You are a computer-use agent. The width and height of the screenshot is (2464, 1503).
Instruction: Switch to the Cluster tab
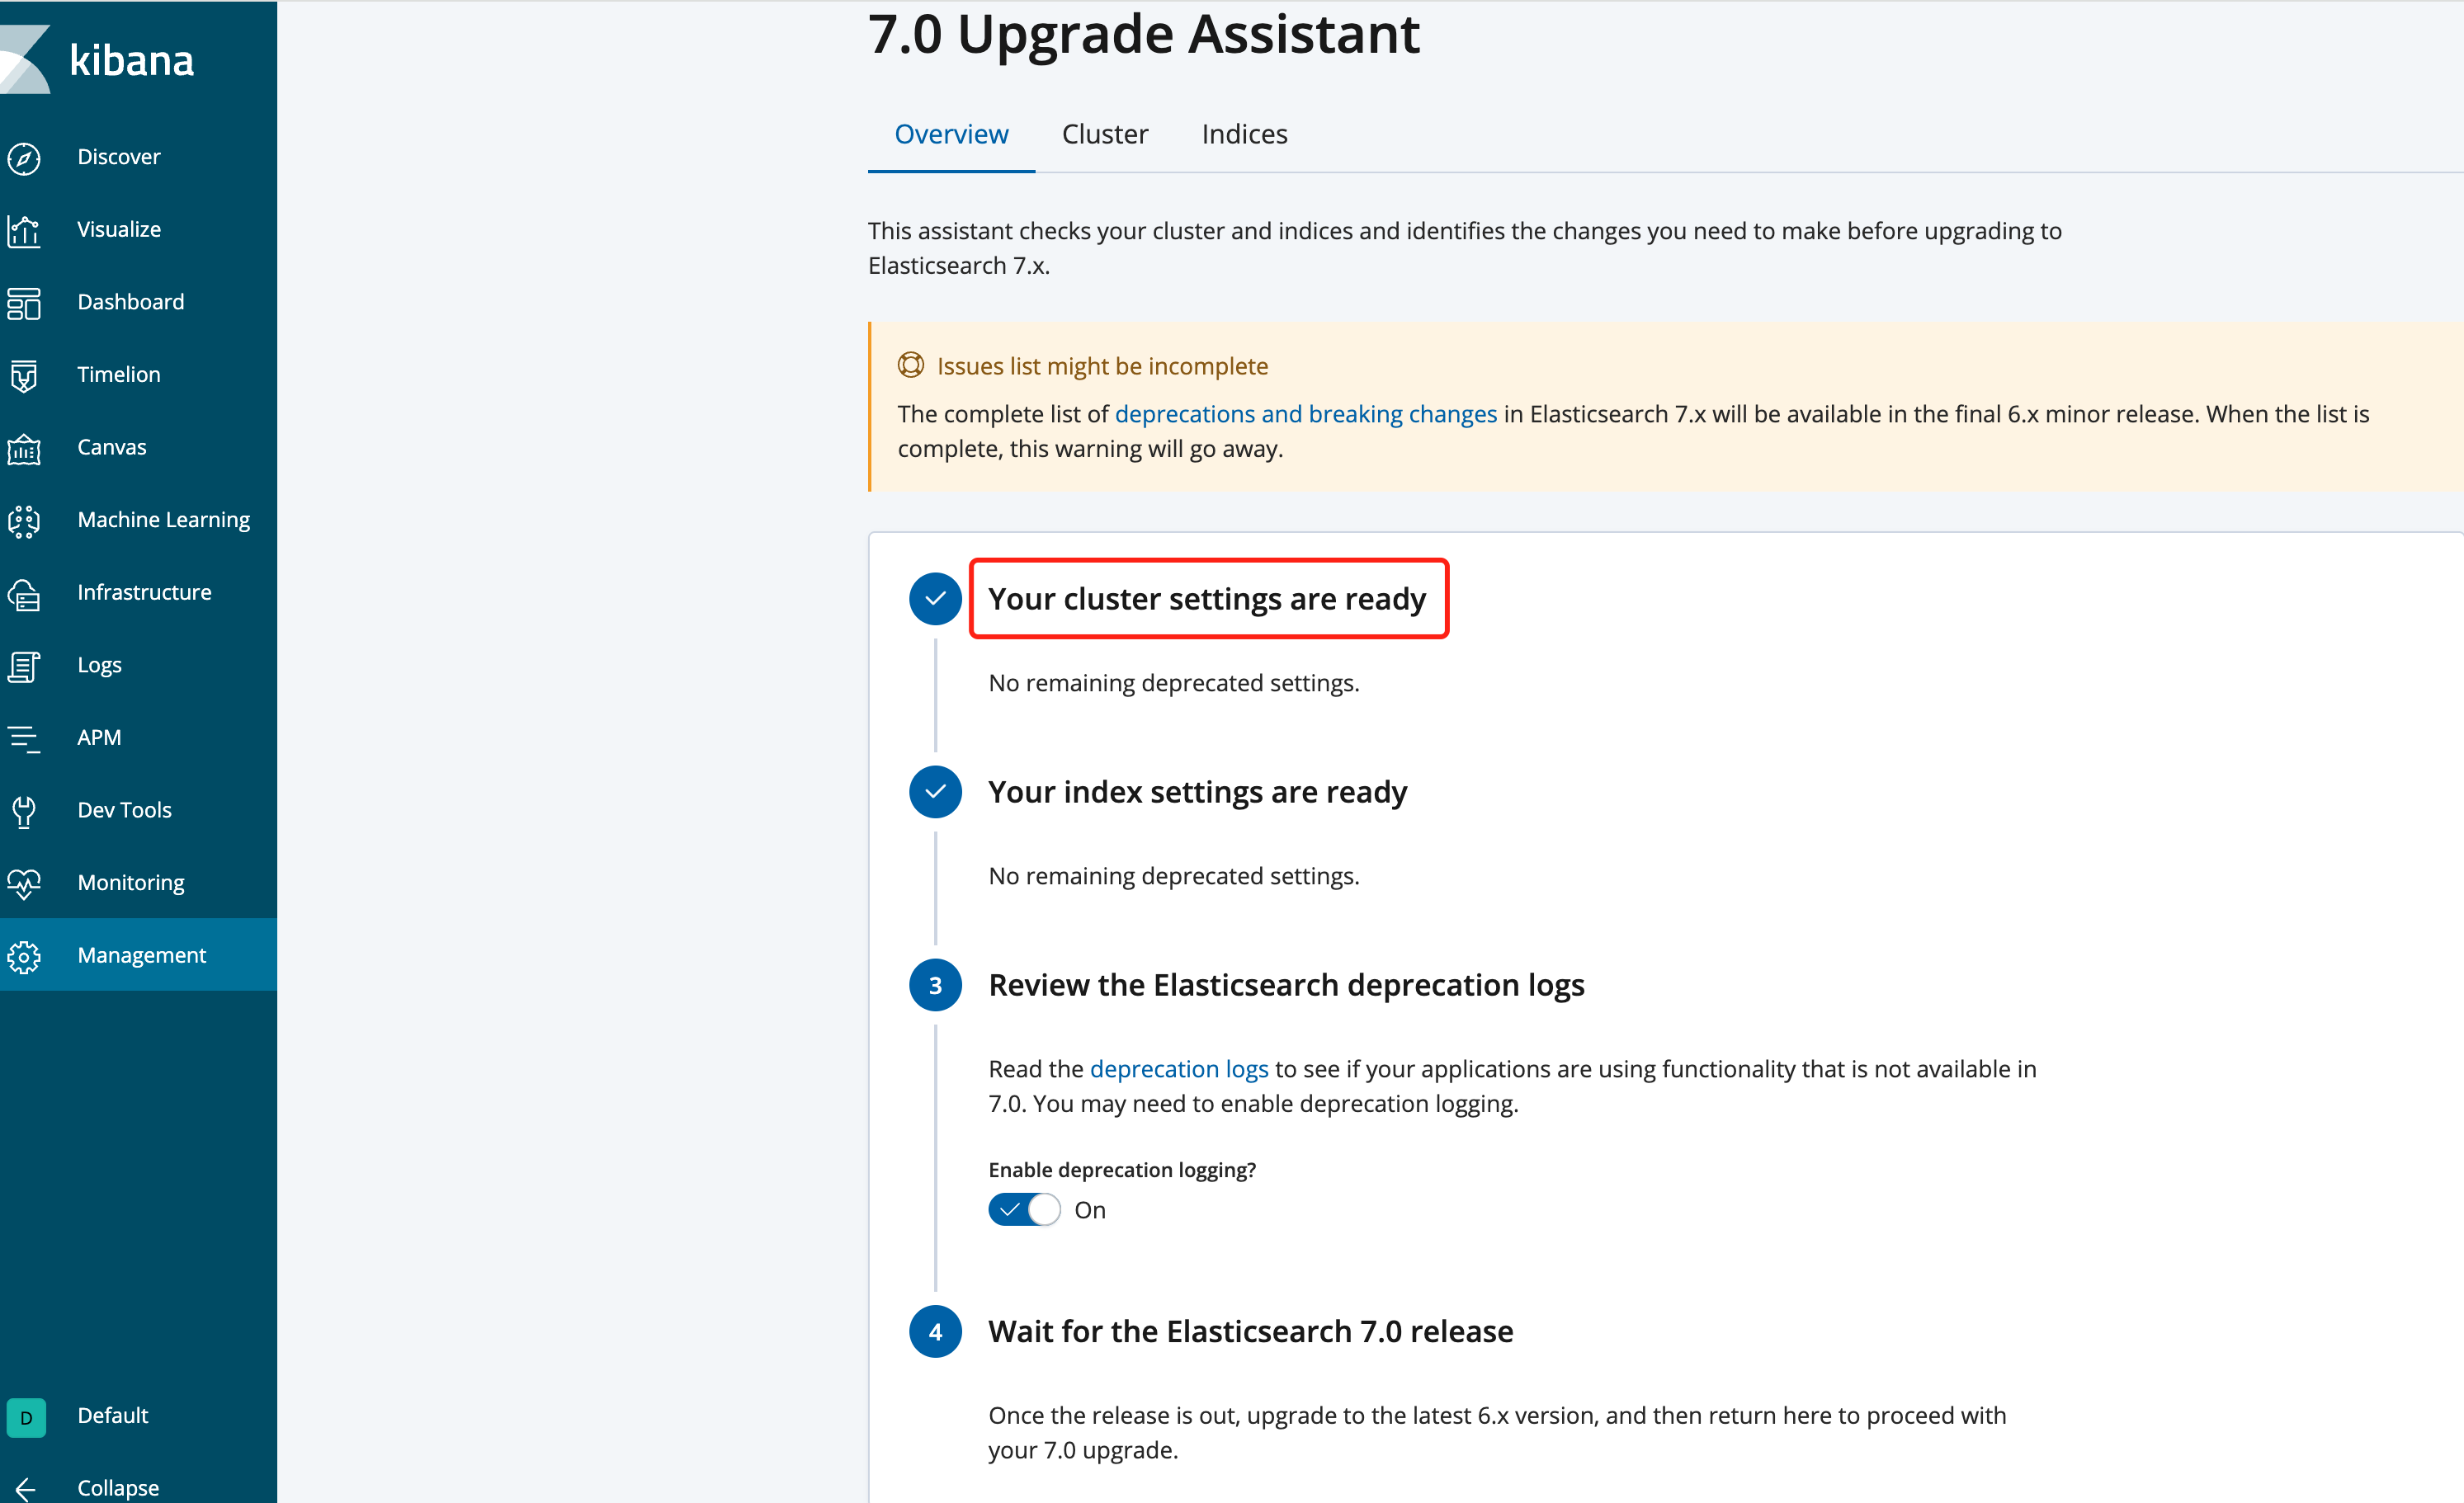(x=1104, y=134)
